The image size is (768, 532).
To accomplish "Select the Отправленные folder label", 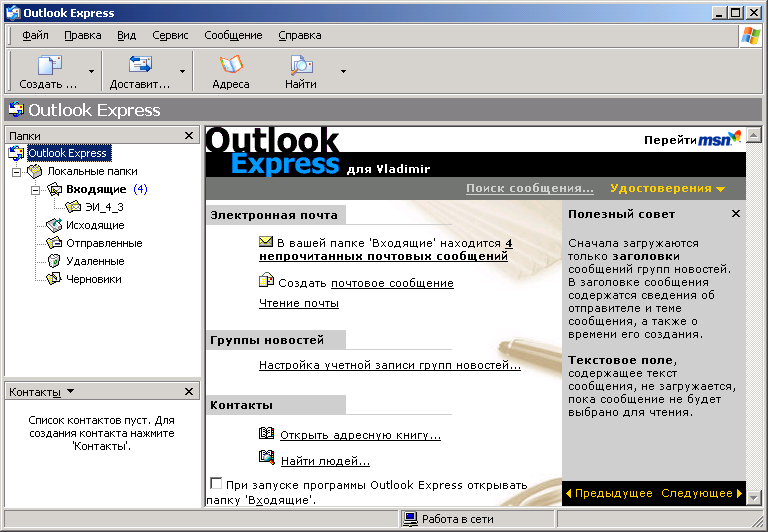I will [x=104, y=243].
